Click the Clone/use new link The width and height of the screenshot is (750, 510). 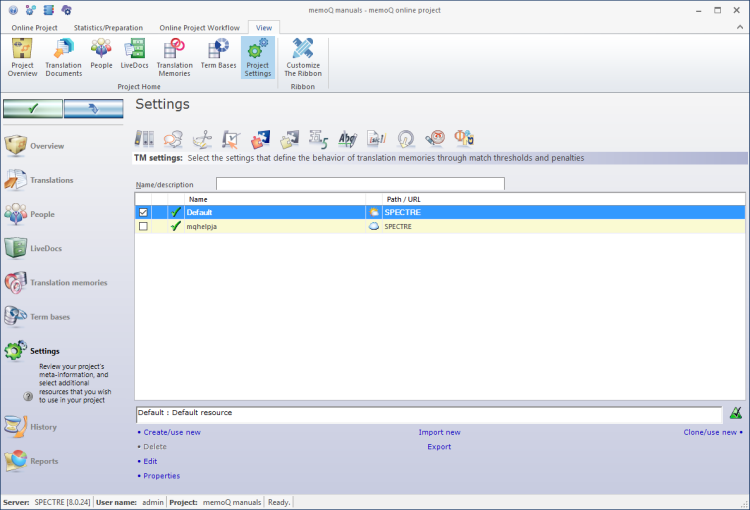point(710,432)
